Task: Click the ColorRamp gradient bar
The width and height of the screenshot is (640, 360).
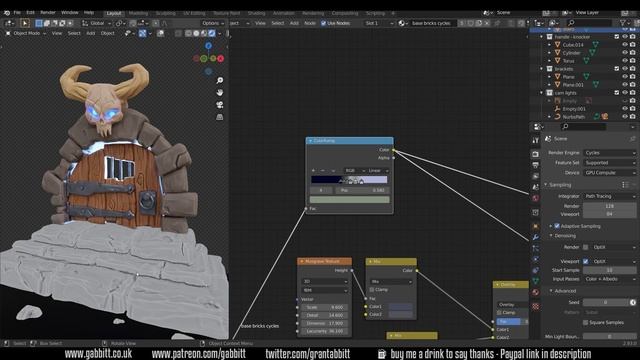Action: pos(349,180)
